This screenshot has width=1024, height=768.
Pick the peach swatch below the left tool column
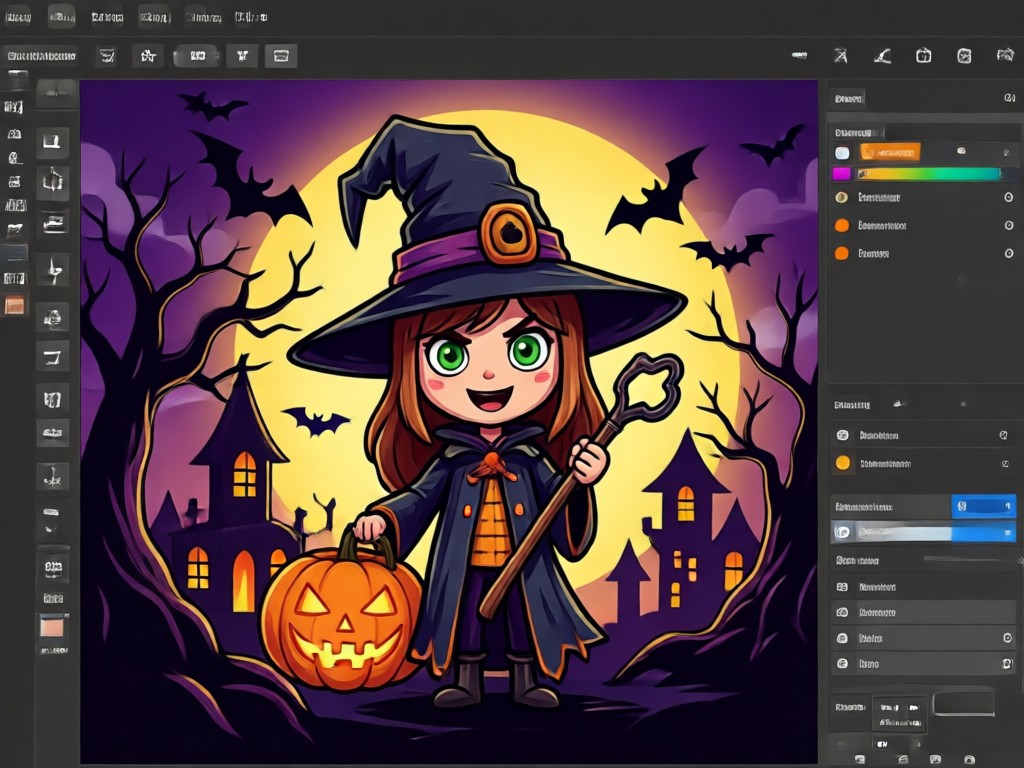[x=52, y=628]
